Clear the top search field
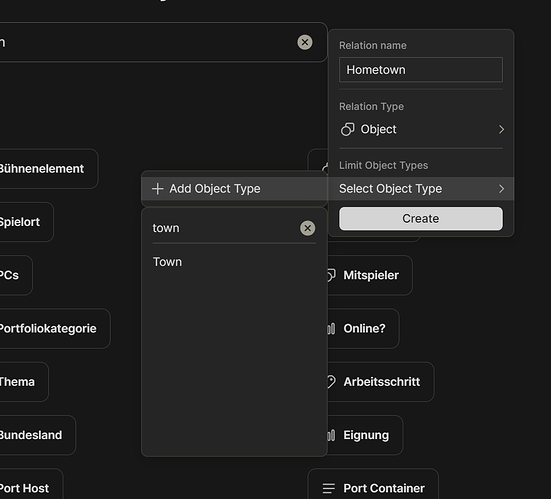Image resolution: width=551 pixels, height=499 pixels. [305, 43]
